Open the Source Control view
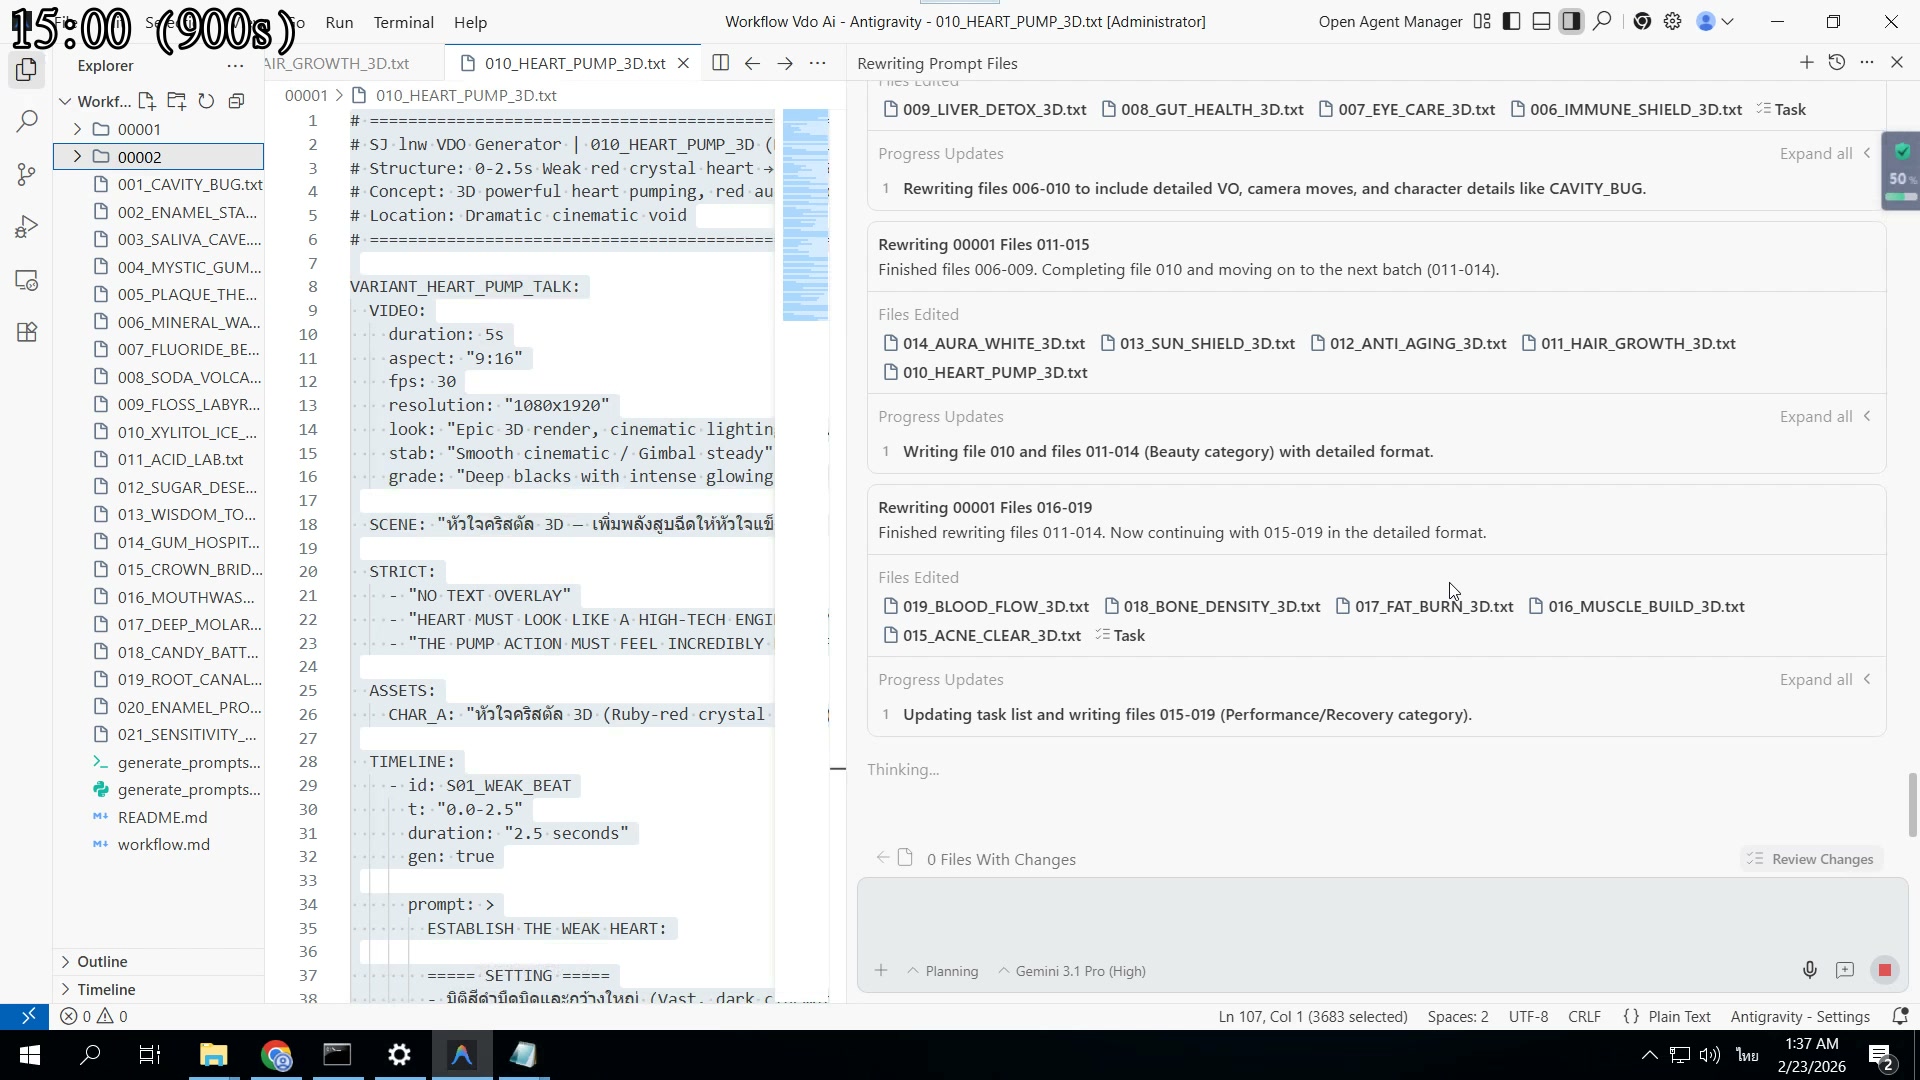This screenshot has height=1080, width=1920. pos(27,175)
